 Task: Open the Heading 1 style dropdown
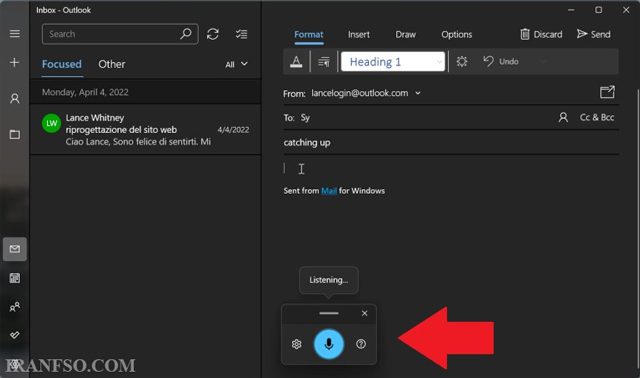(393, 62)
